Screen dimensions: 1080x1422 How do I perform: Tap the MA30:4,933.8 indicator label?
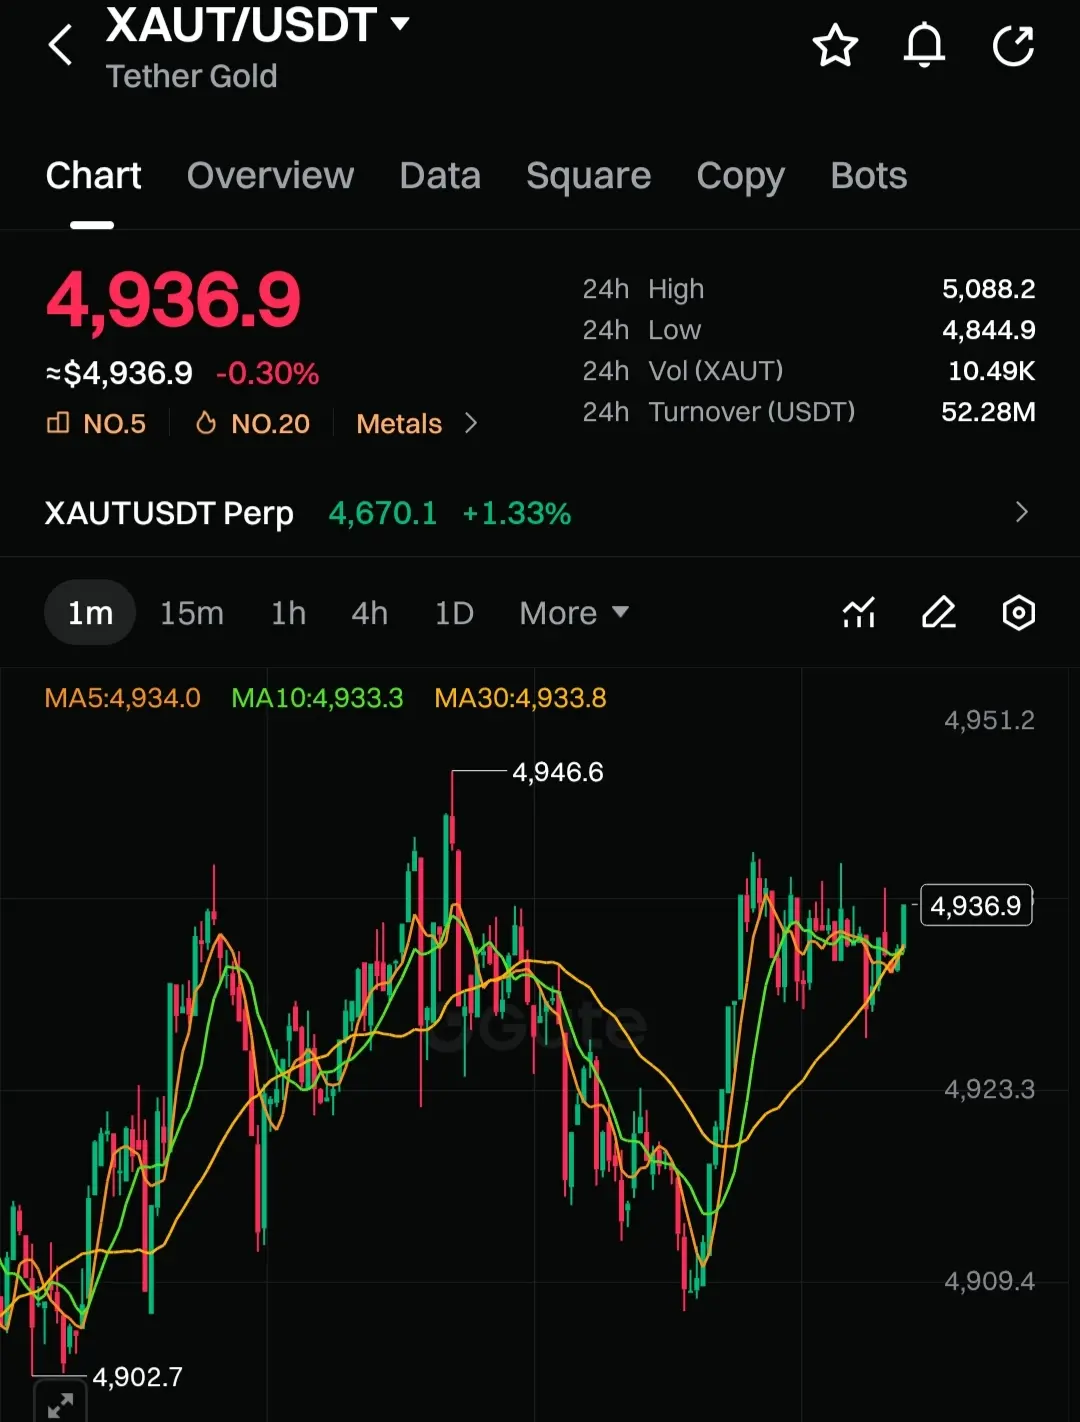[520, 698]
